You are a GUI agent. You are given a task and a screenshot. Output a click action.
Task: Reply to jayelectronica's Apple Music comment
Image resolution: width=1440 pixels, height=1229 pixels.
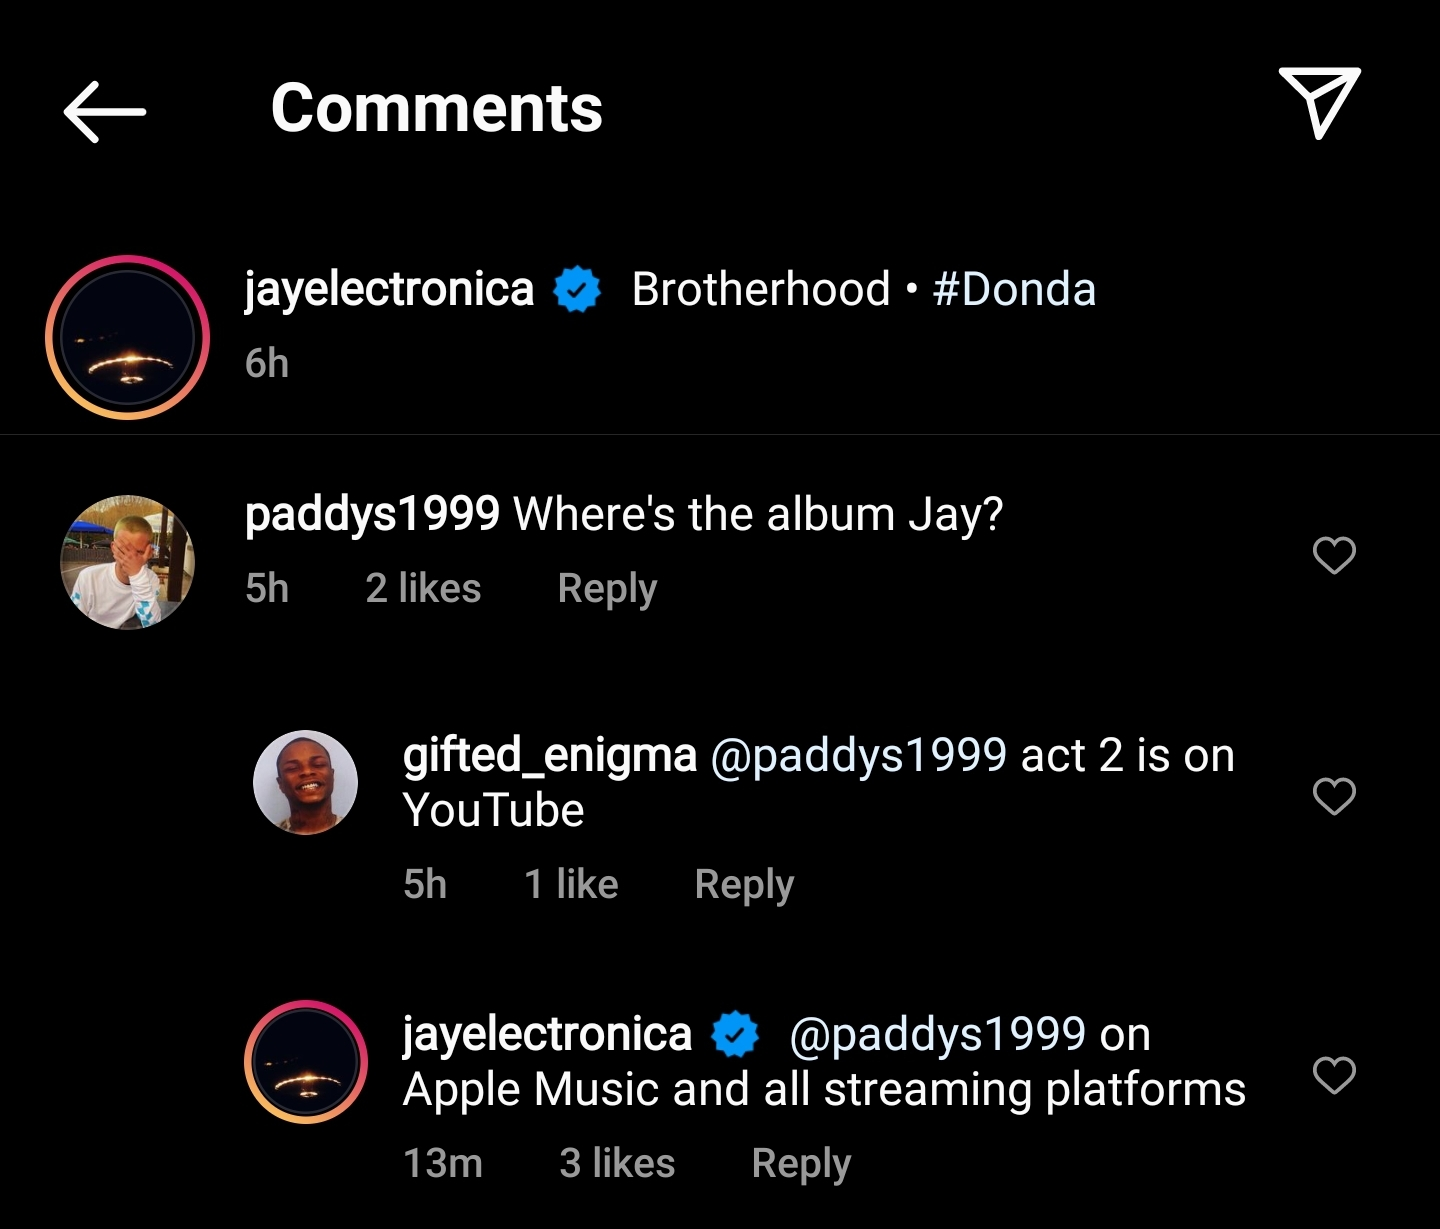tap(801, 1163)
